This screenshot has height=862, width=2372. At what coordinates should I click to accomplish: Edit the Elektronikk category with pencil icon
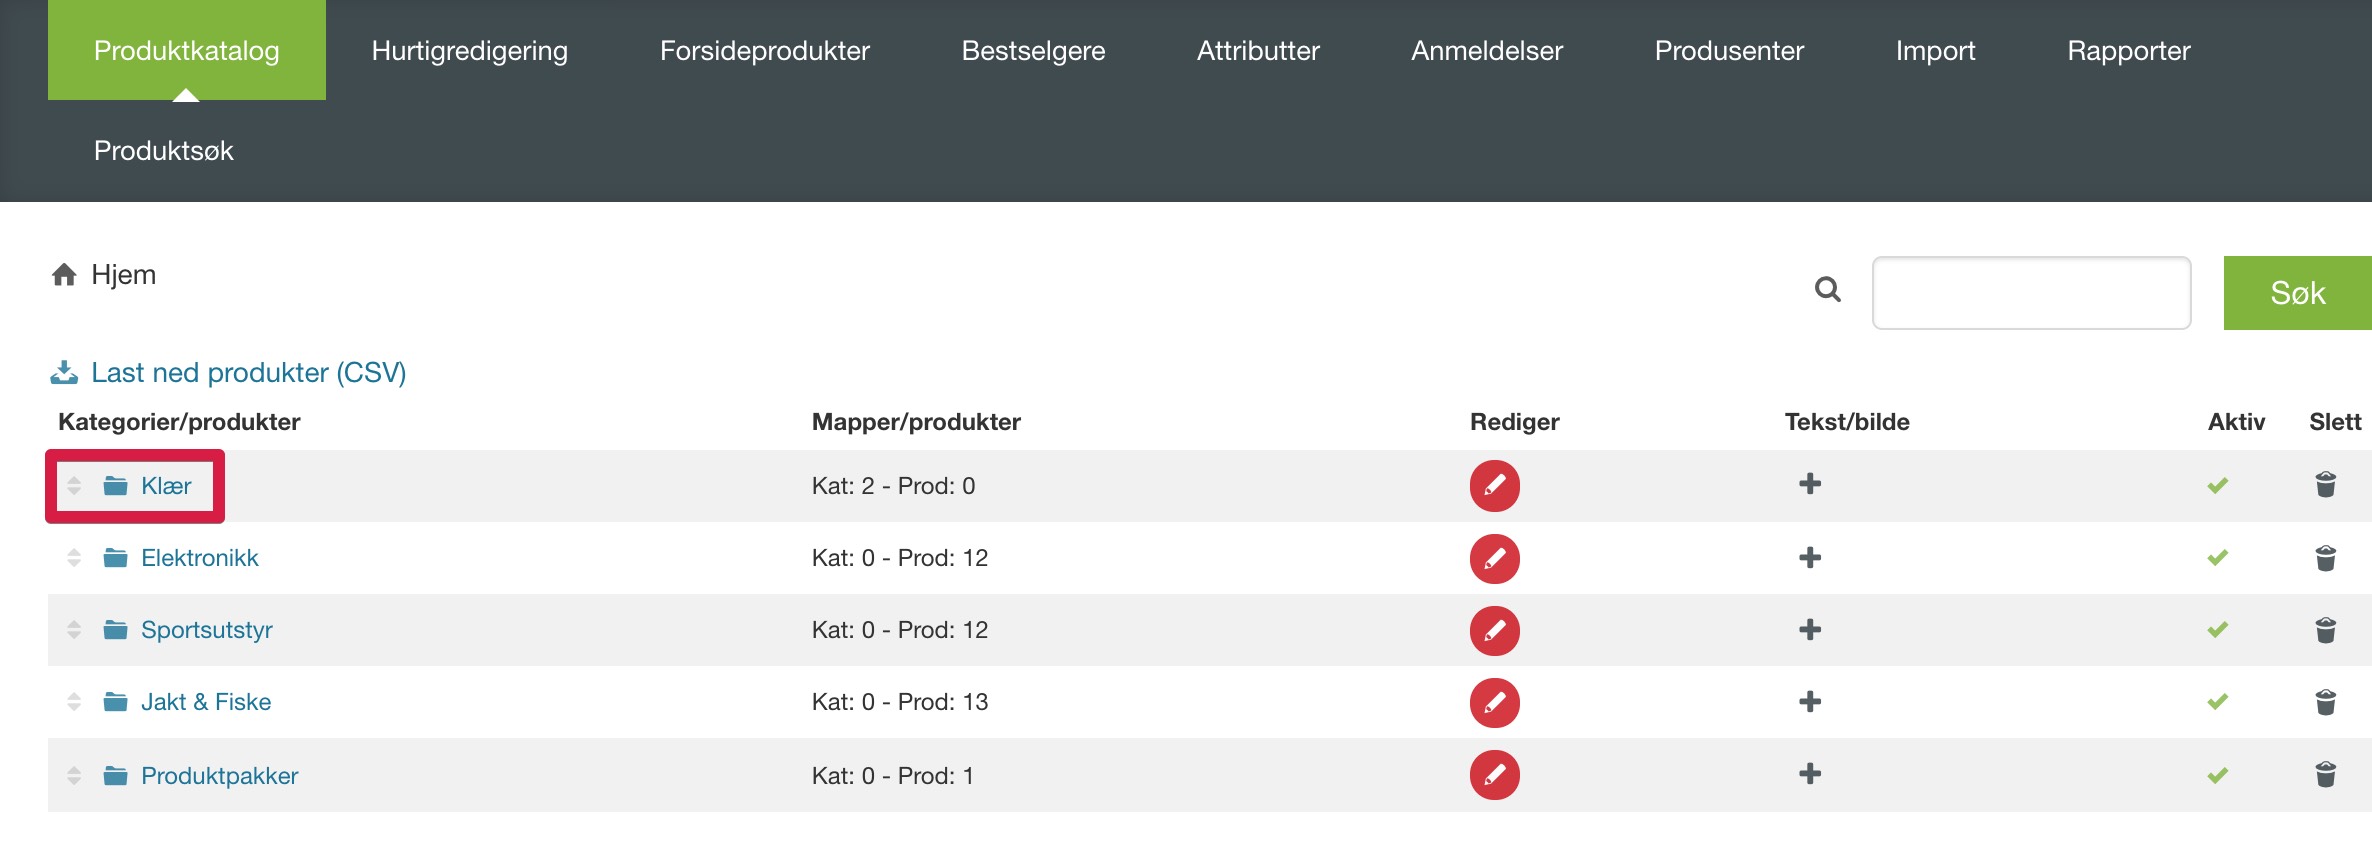point(1494,558)
